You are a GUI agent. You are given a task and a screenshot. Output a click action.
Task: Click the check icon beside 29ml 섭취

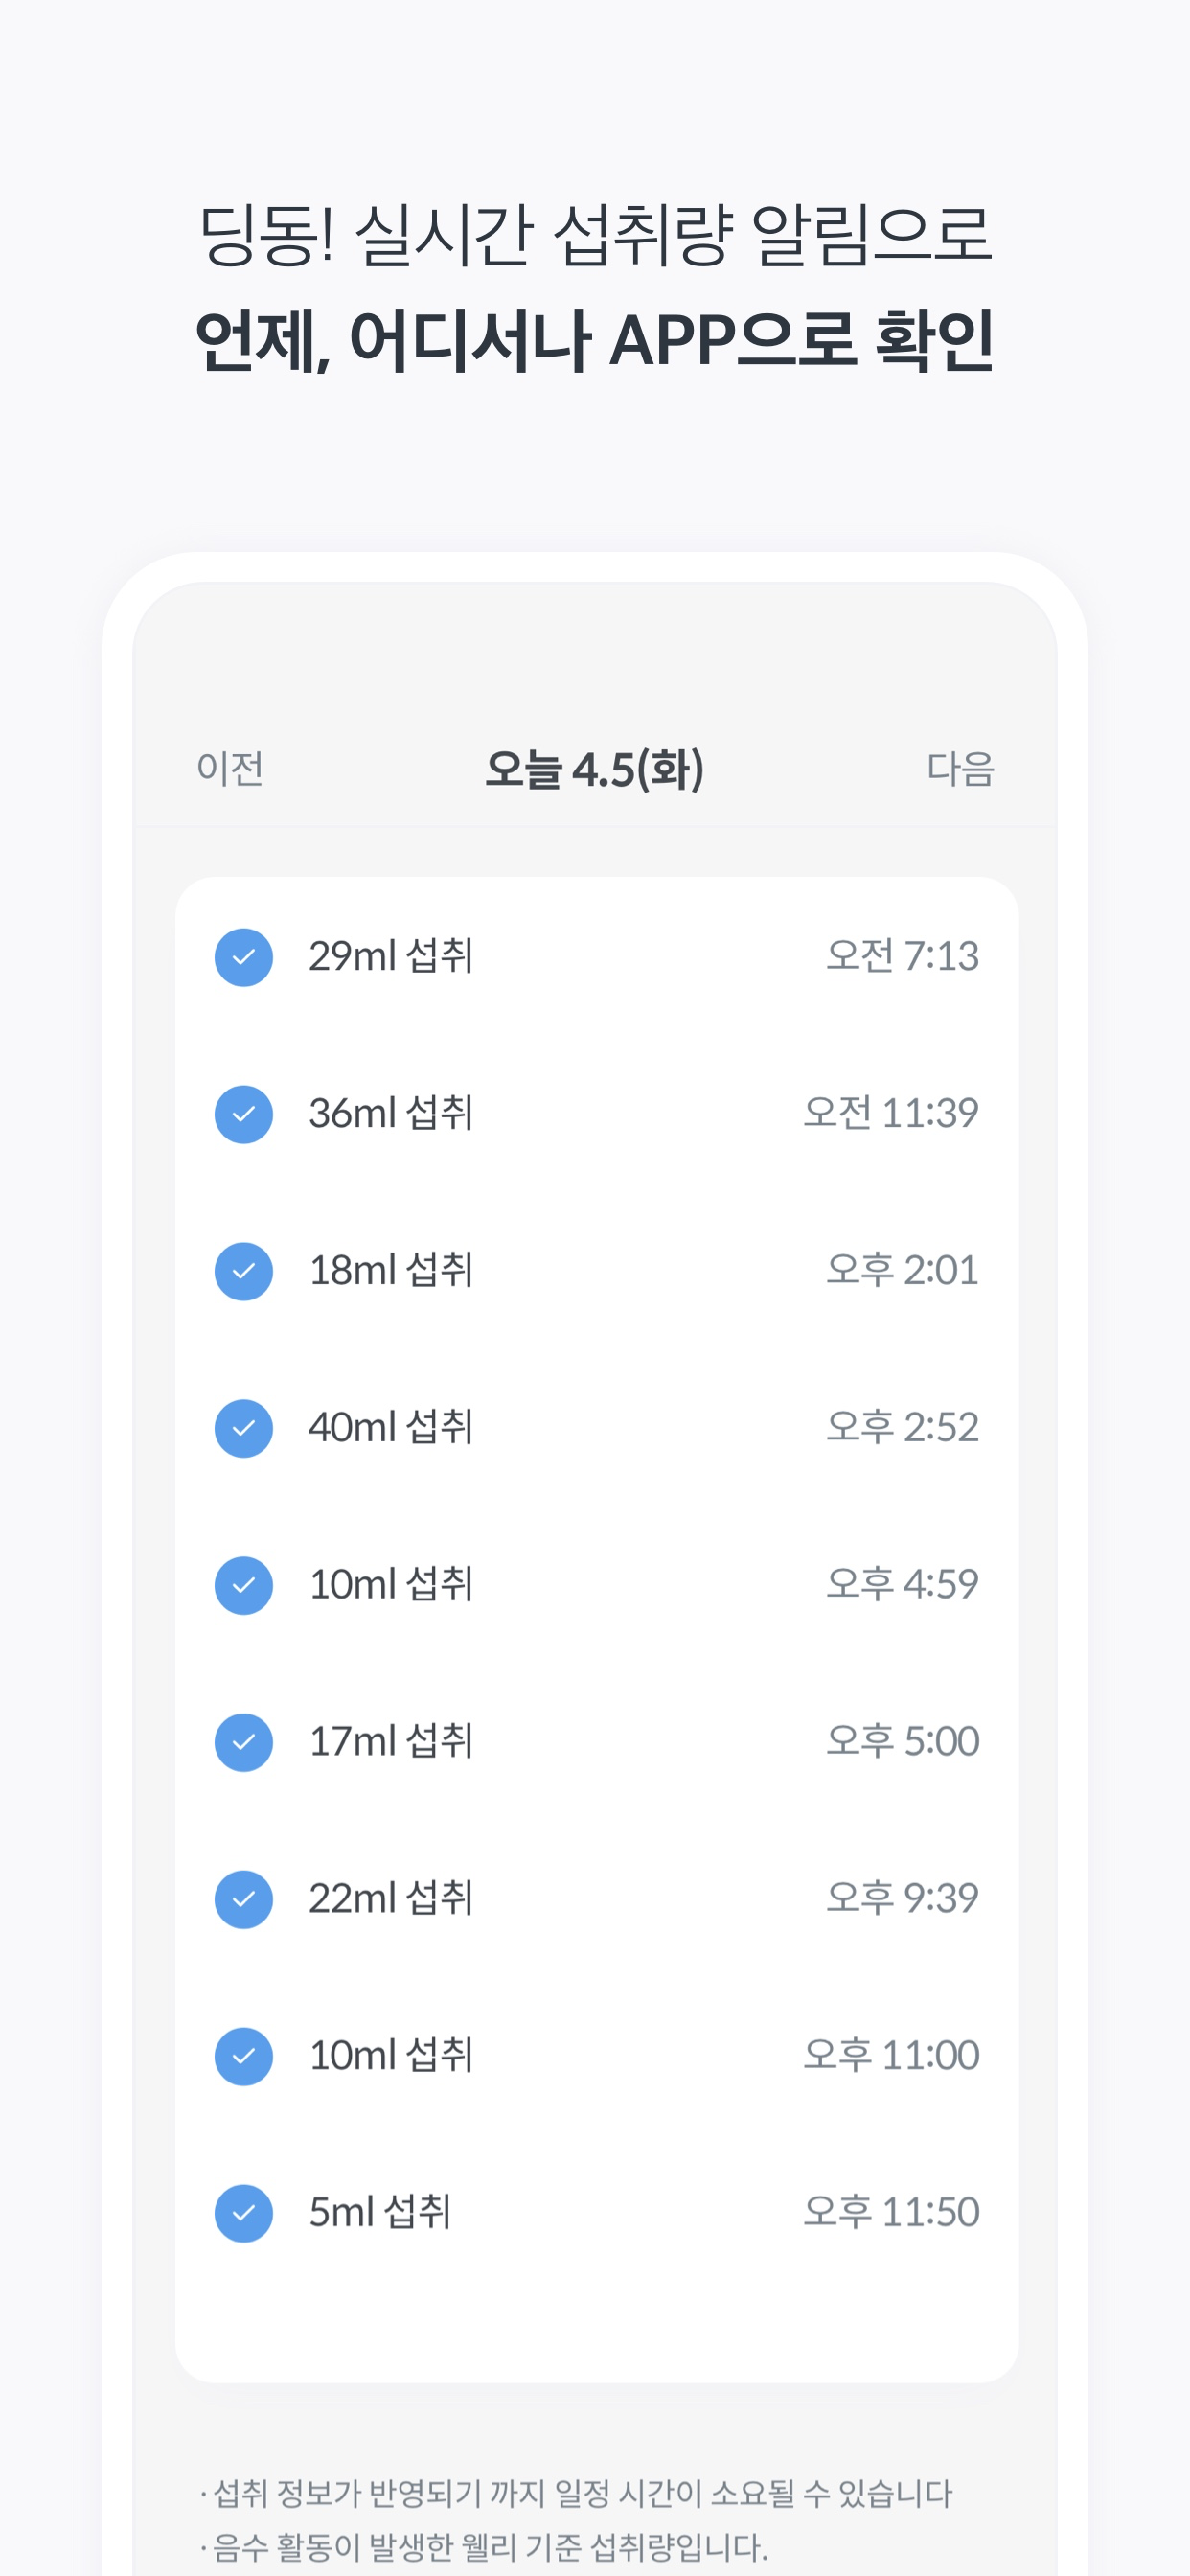click(244, 957)
